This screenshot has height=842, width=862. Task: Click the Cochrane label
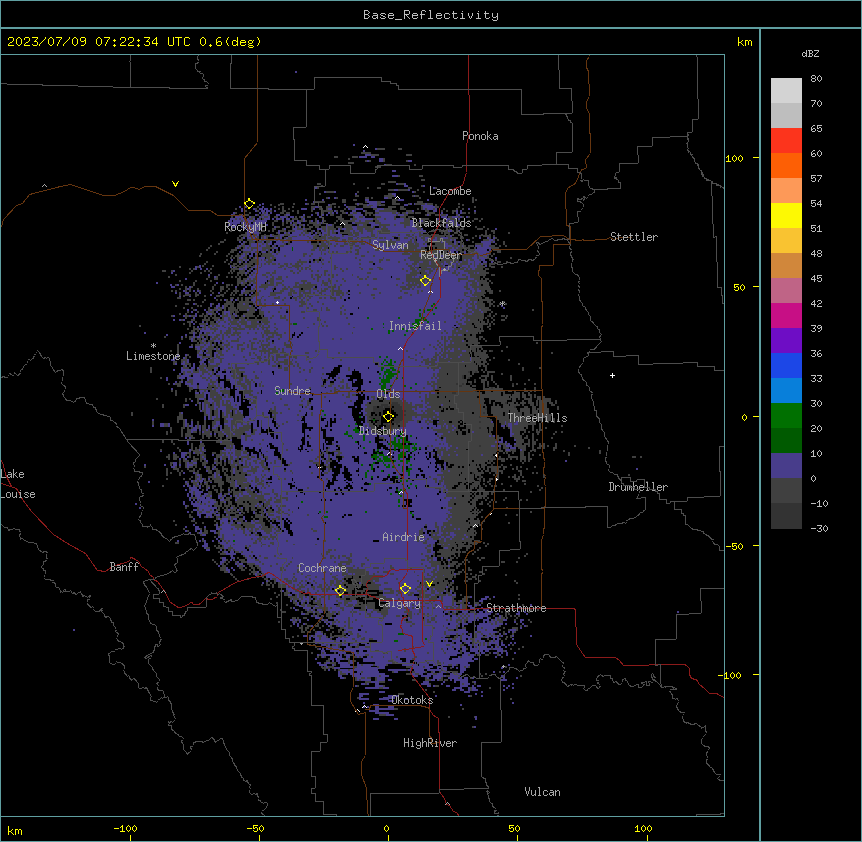pos(322,568)
